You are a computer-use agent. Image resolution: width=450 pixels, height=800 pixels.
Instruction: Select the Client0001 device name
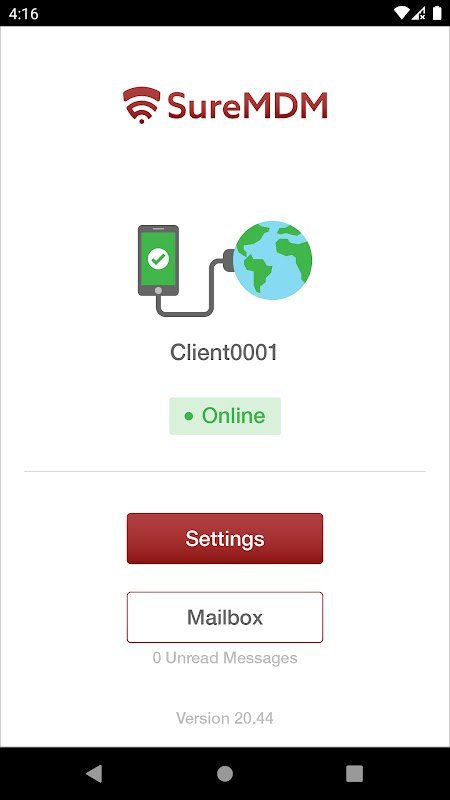tap(224, 353)
